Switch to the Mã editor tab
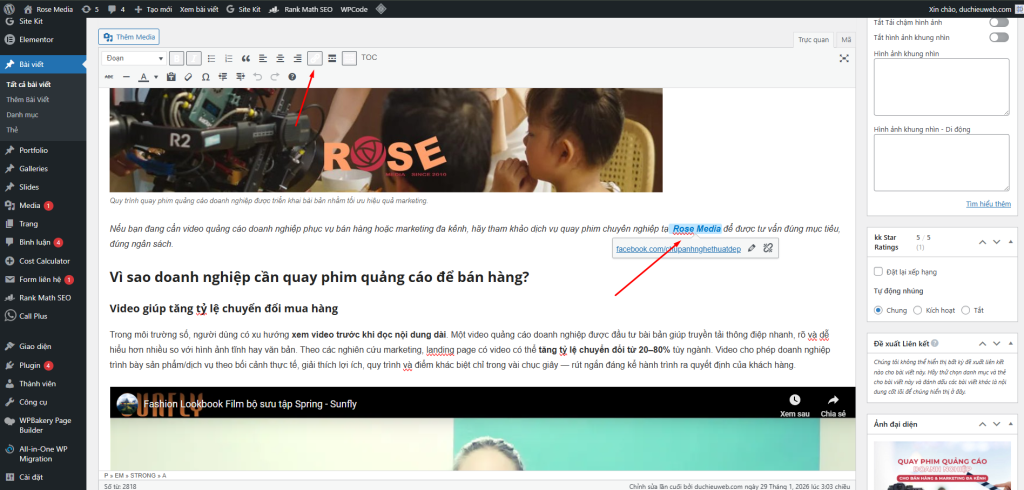Screen dimensions: 1024x490 click(846, 40)
